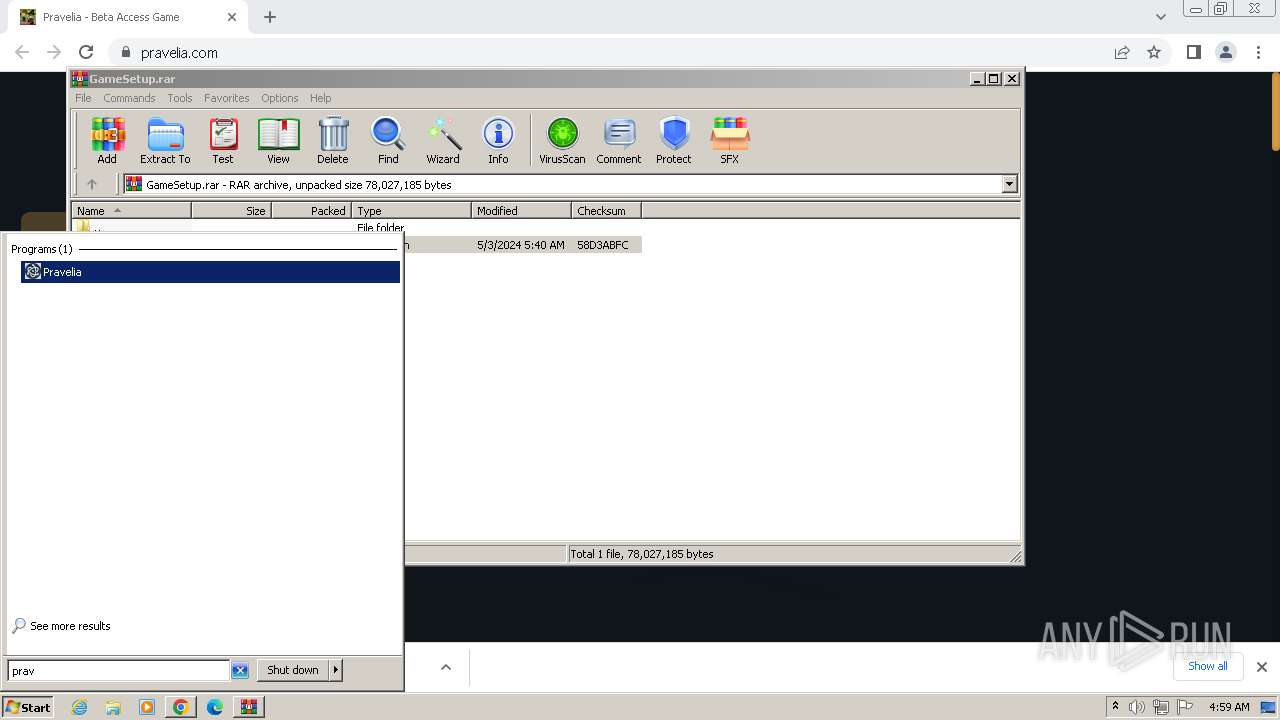Clear the Start menu search text
The image size is (1280, 720).
(x=240, y=671)
